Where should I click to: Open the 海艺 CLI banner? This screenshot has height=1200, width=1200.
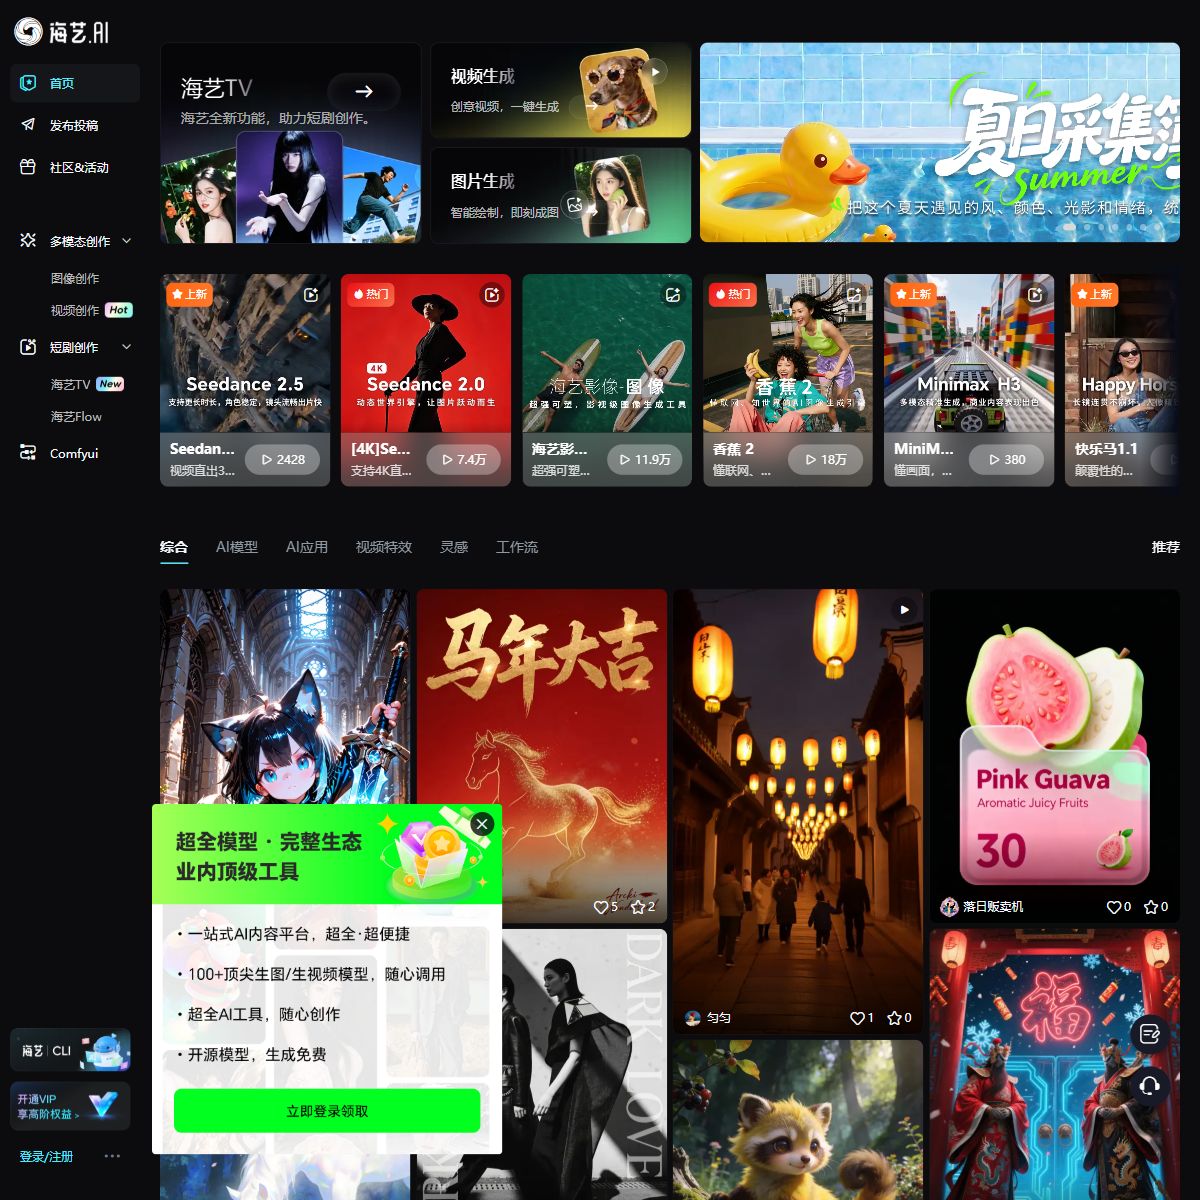[x=70, y=1051]
